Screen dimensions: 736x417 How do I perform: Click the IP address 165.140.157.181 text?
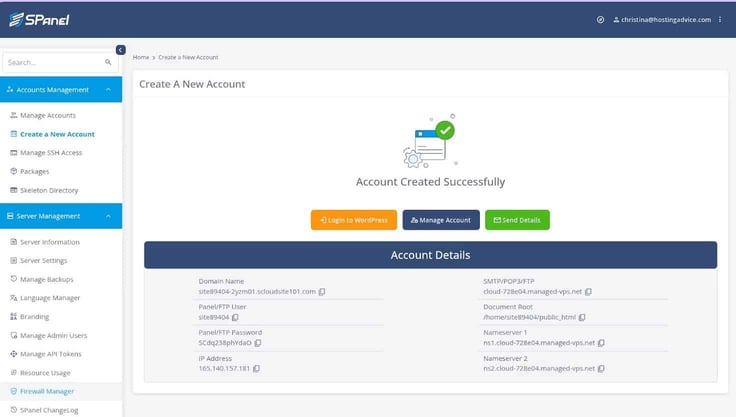[x=224, y=369]
